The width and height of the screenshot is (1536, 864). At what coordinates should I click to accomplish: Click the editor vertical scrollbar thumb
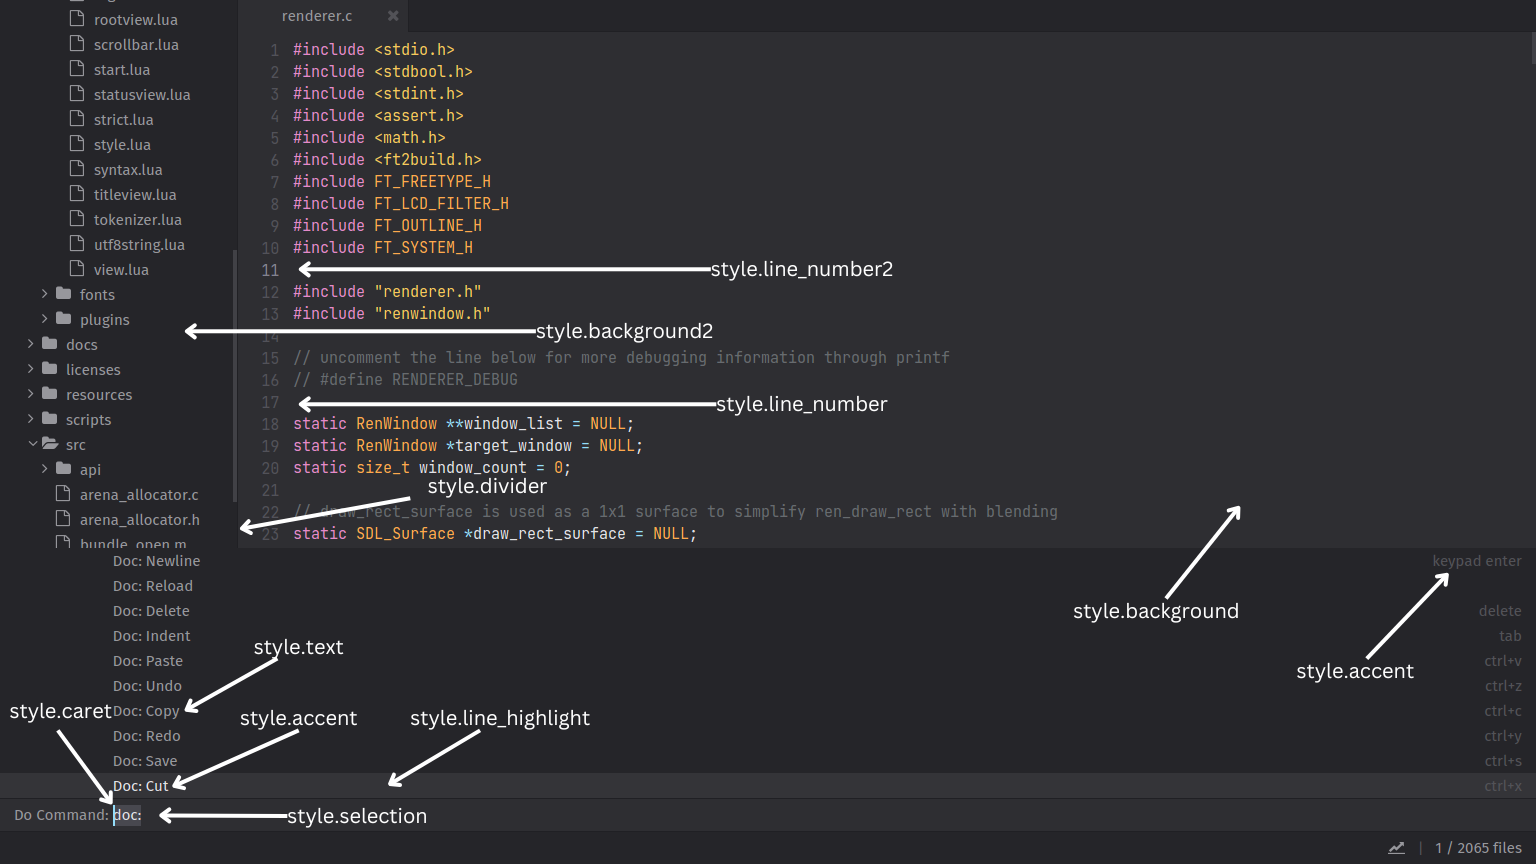click(1533, 48)
